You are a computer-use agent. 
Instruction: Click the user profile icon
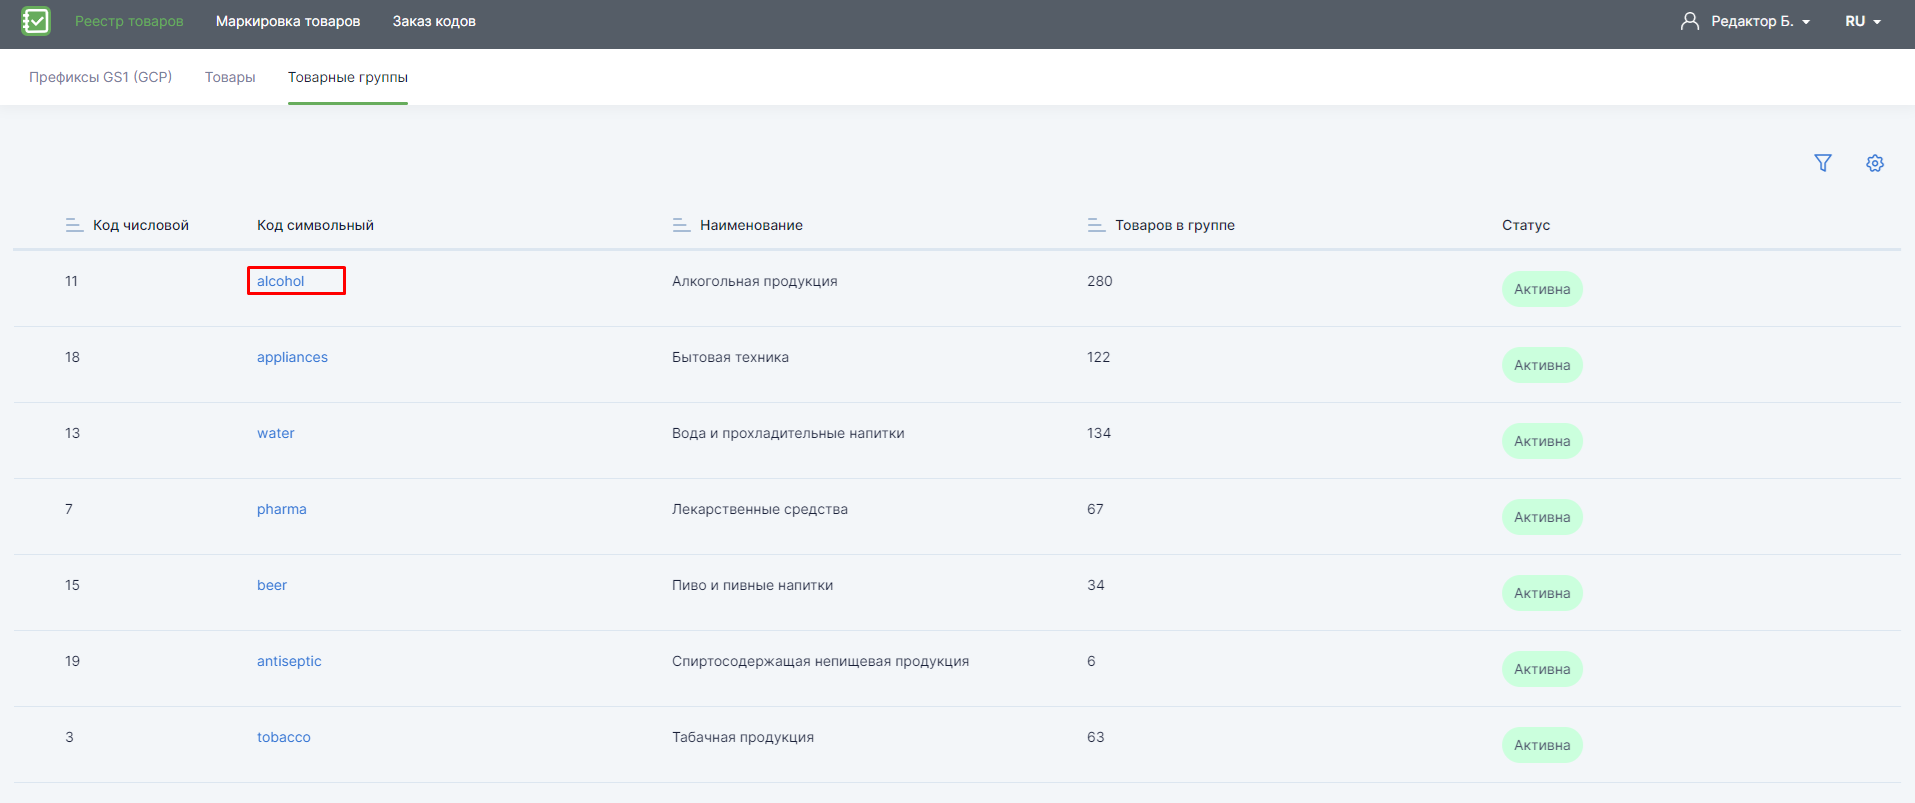click(x=1690, y=21)
